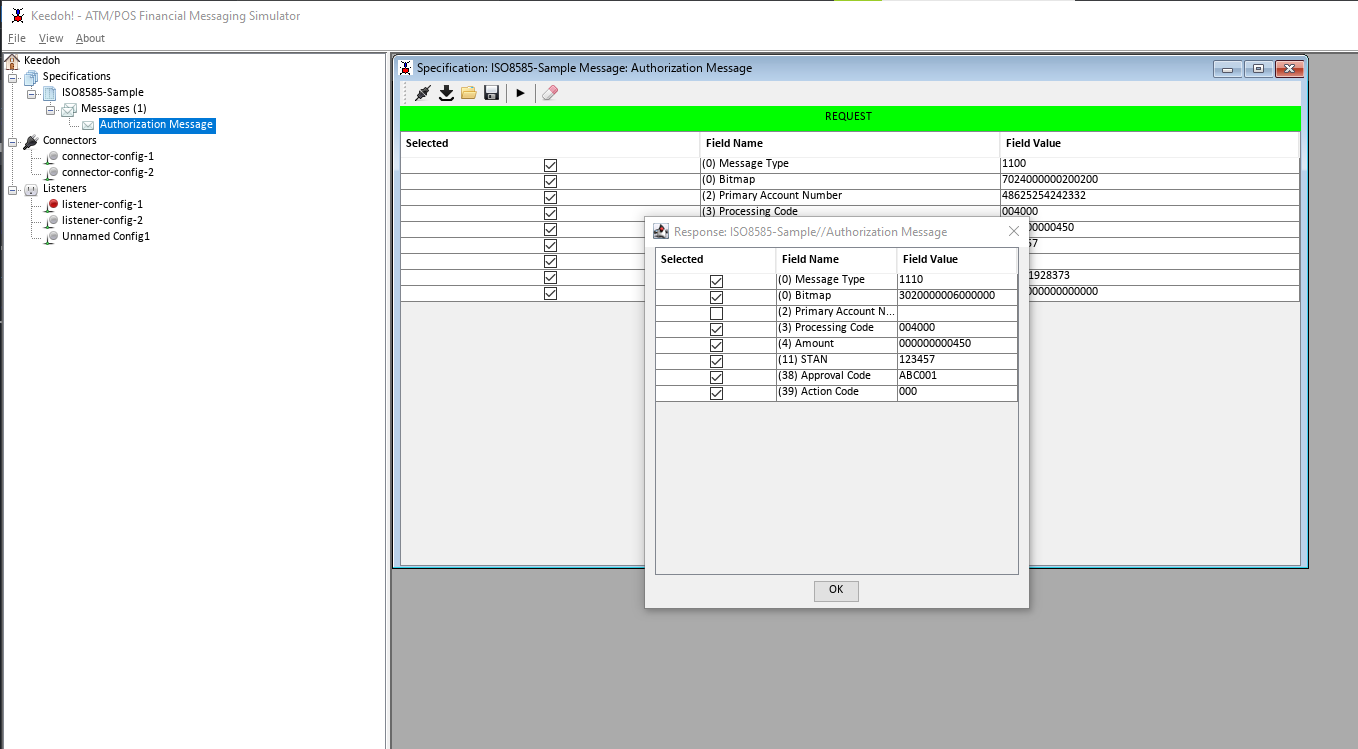Screen dimensions: 1358x749
Task: Click the Listeners socket icon in tree
Action: (x=30, y=189)
